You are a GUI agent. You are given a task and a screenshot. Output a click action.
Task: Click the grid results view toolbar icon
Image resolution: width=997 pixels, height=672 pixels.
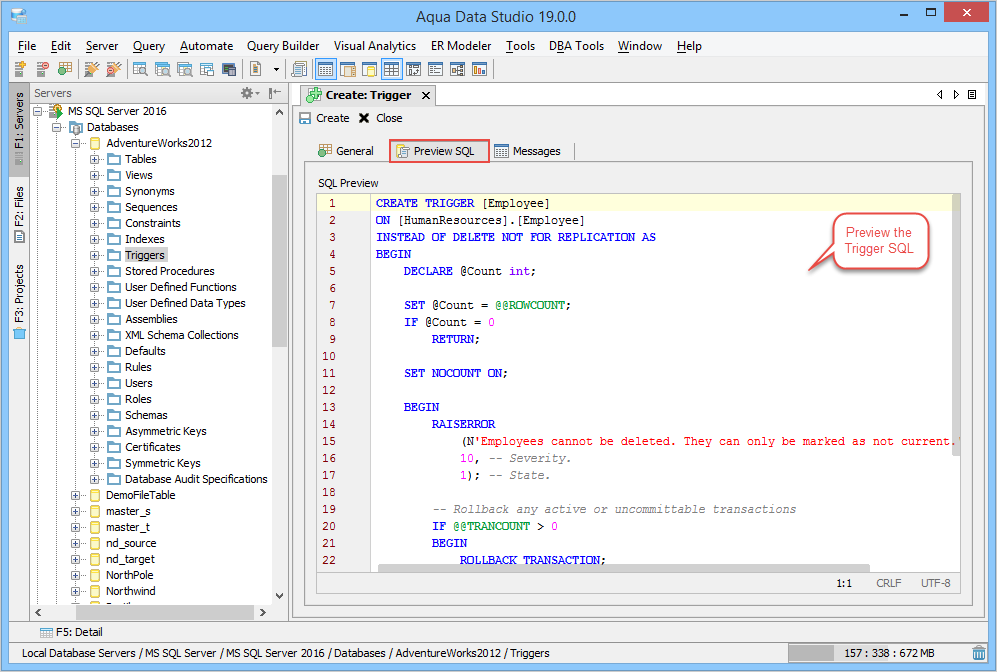click(x=391, y=69)
